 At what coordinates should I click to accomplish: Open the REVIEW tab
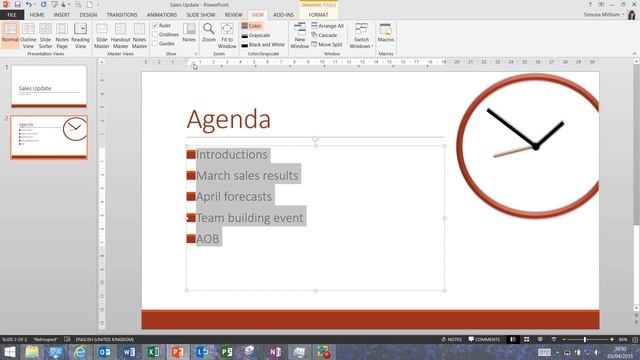[233, 15]
